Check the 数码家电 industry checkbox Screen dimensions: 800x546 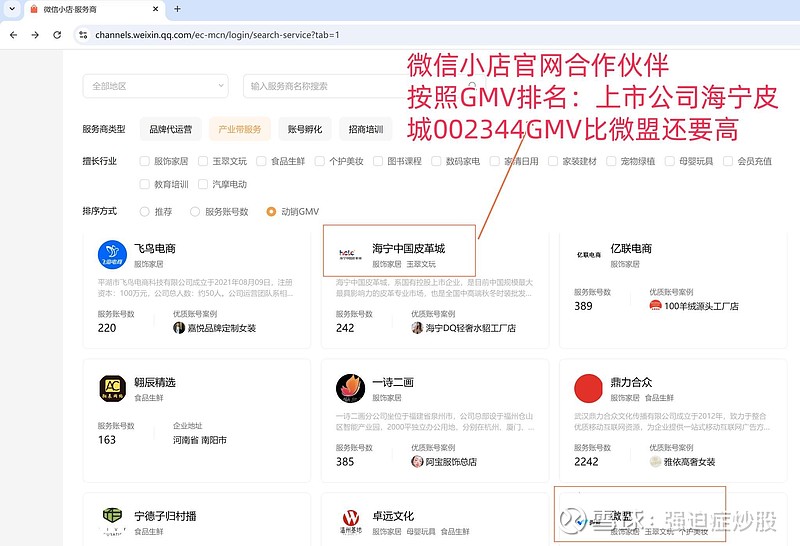tap(436, 161)
